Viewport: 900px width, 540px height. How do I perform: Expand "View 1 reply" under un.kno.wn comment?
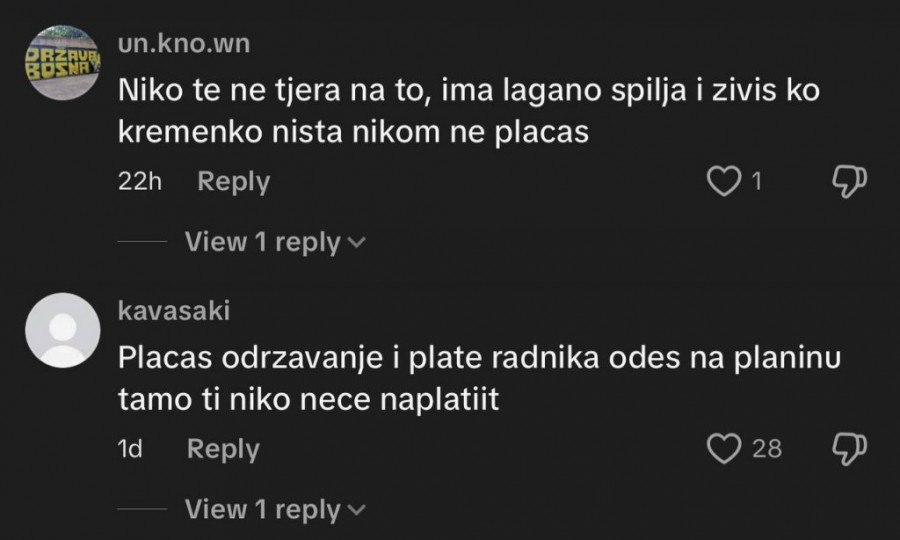263,241
